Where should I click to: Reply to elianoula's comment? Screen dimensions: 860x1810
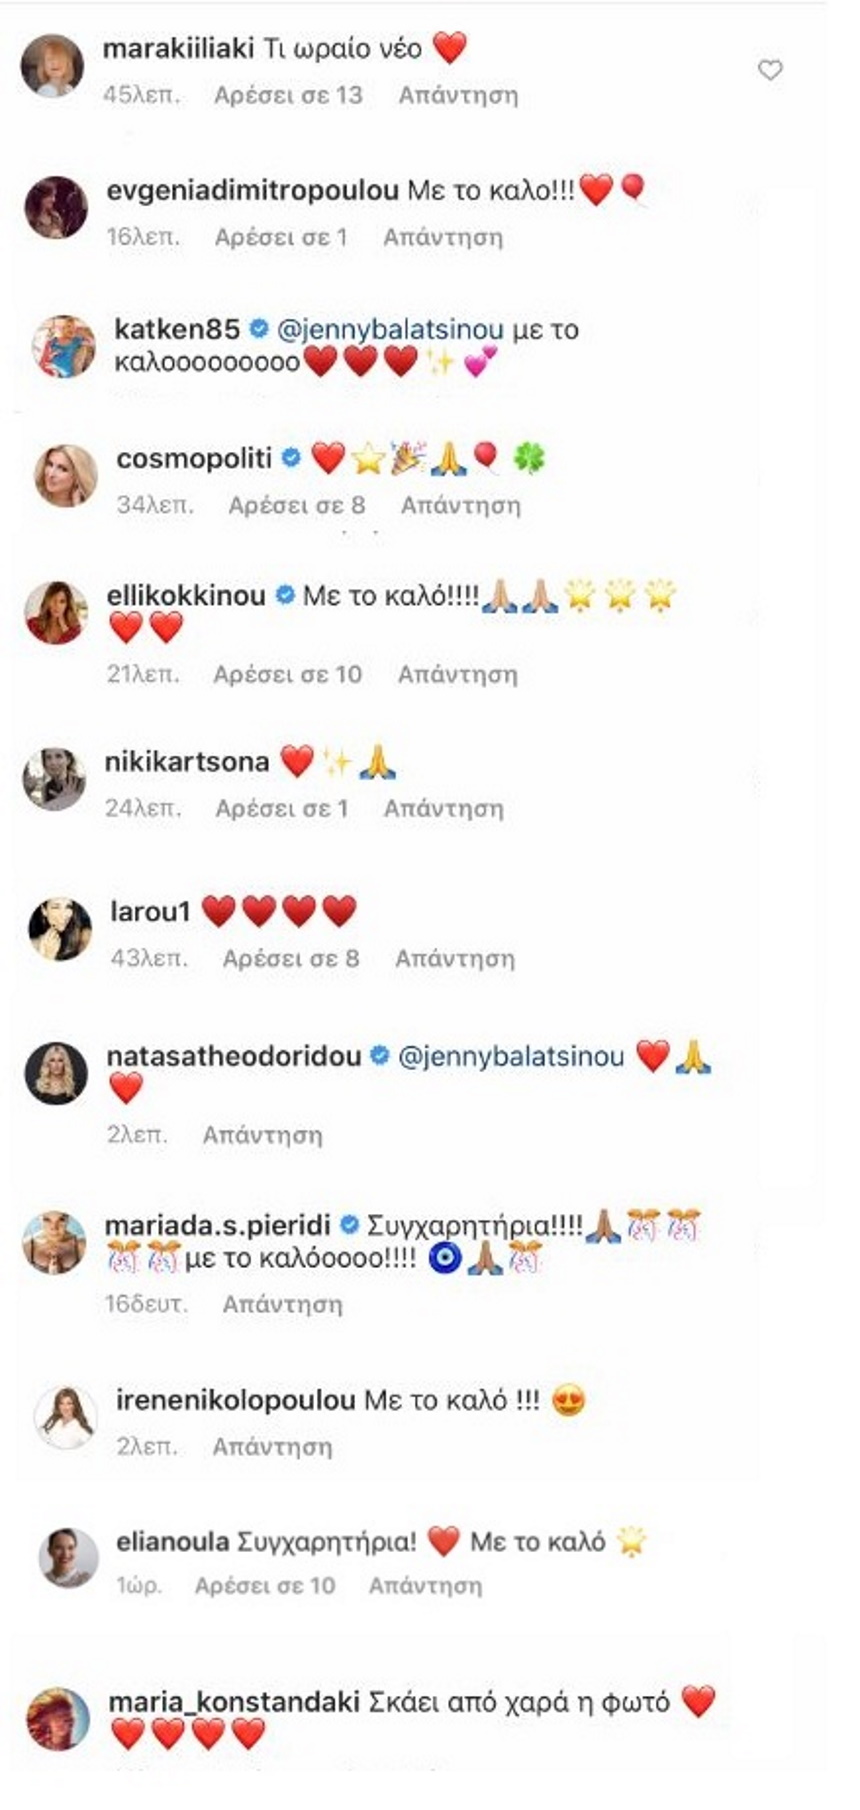(425, 1585)
